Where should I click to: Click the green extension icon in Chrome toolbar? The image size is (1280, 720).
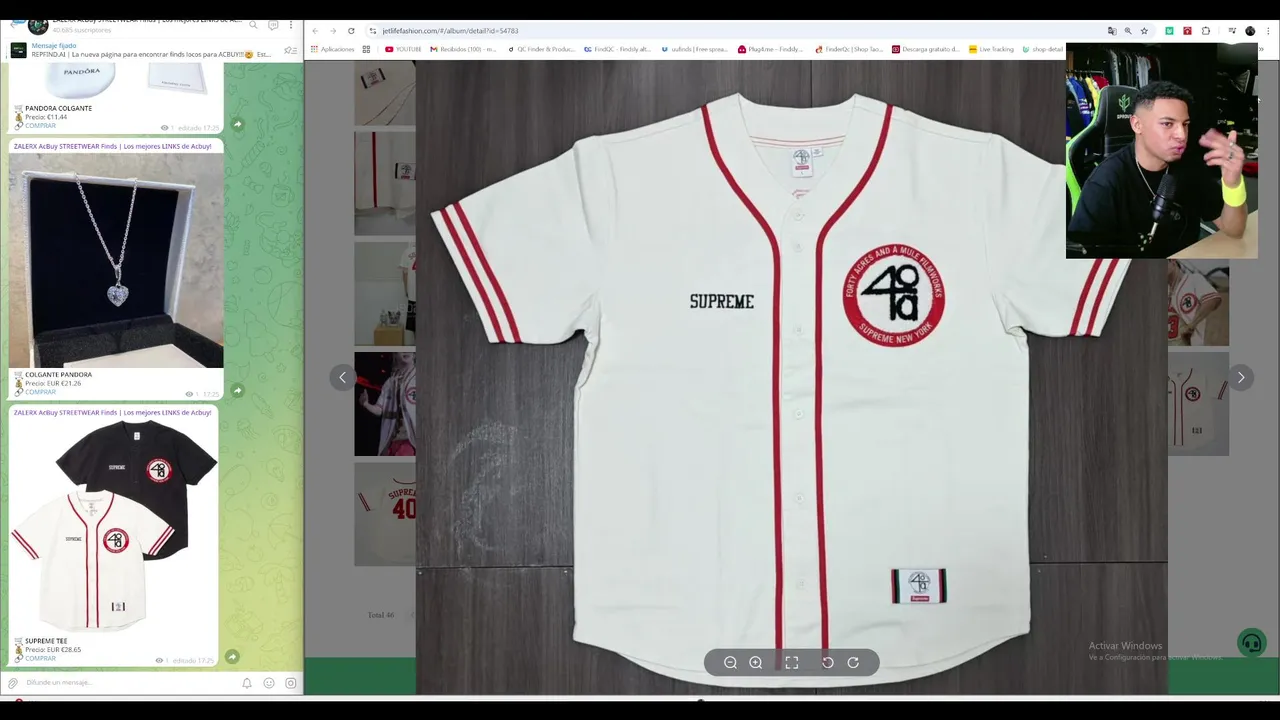pyautogui.click(x=1169, y=31)
